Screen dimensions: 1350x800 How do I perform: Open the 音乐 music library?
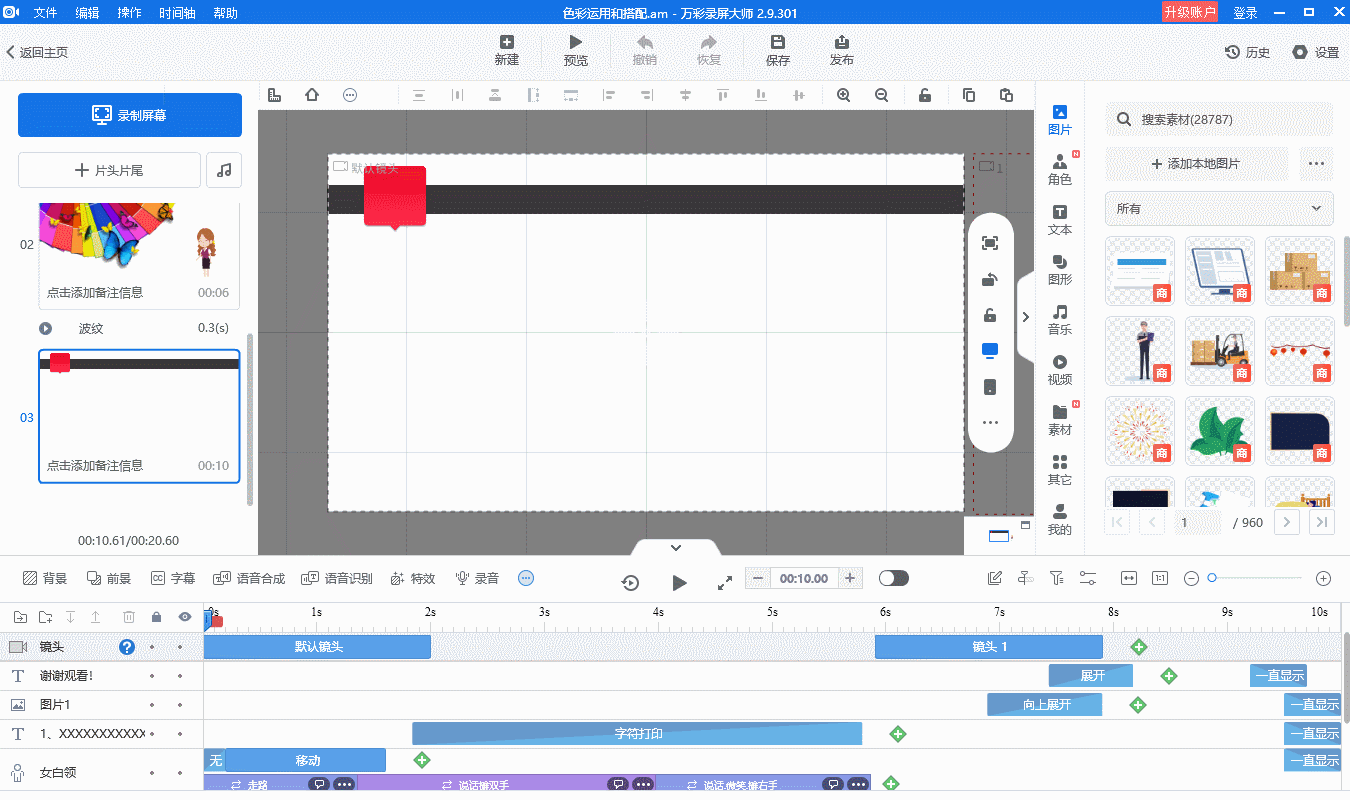pos(1060,320)
